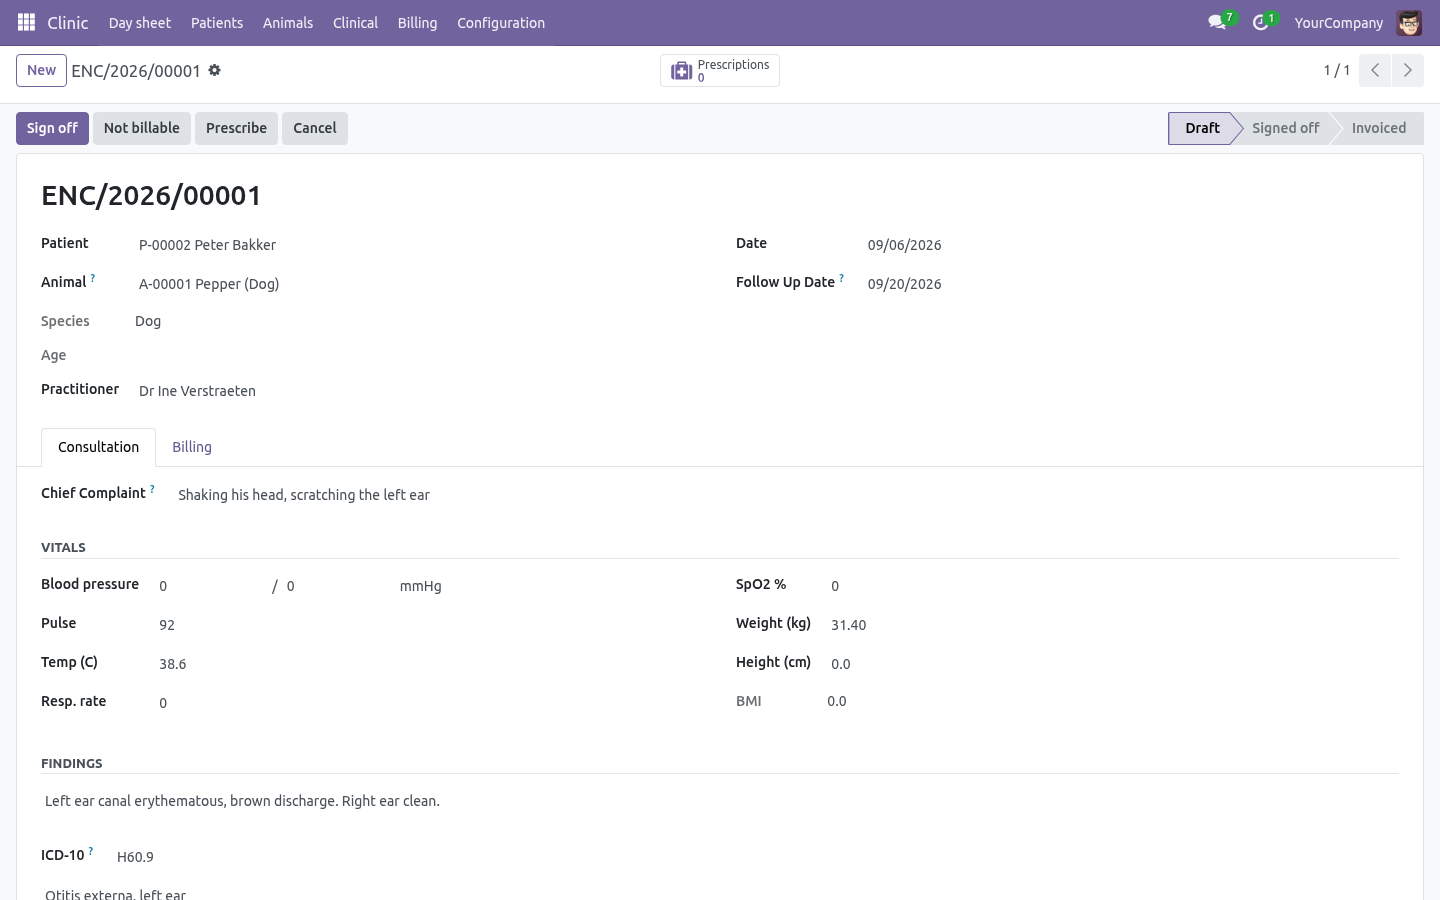
Task: Open the Clinical menu
Action: pyautogui.click(x=355, y=22)
